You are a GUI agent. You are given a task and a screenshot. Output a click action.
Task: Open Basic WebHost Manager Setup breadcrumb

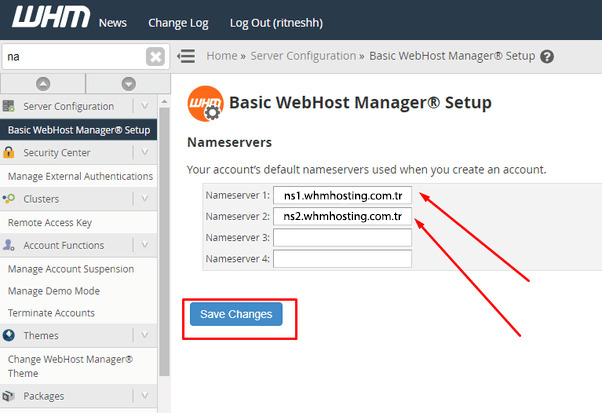(452, 56)
